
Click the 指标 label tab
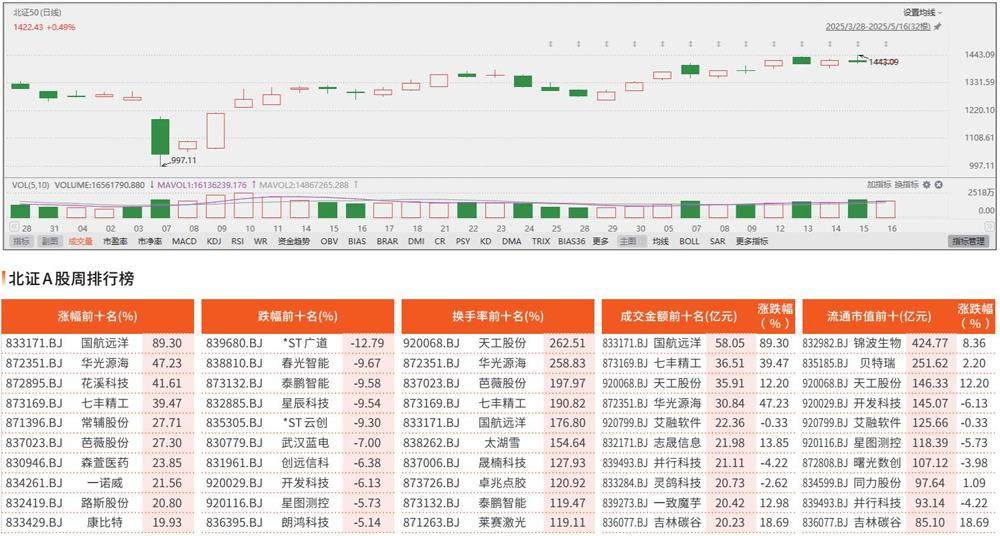21,241
